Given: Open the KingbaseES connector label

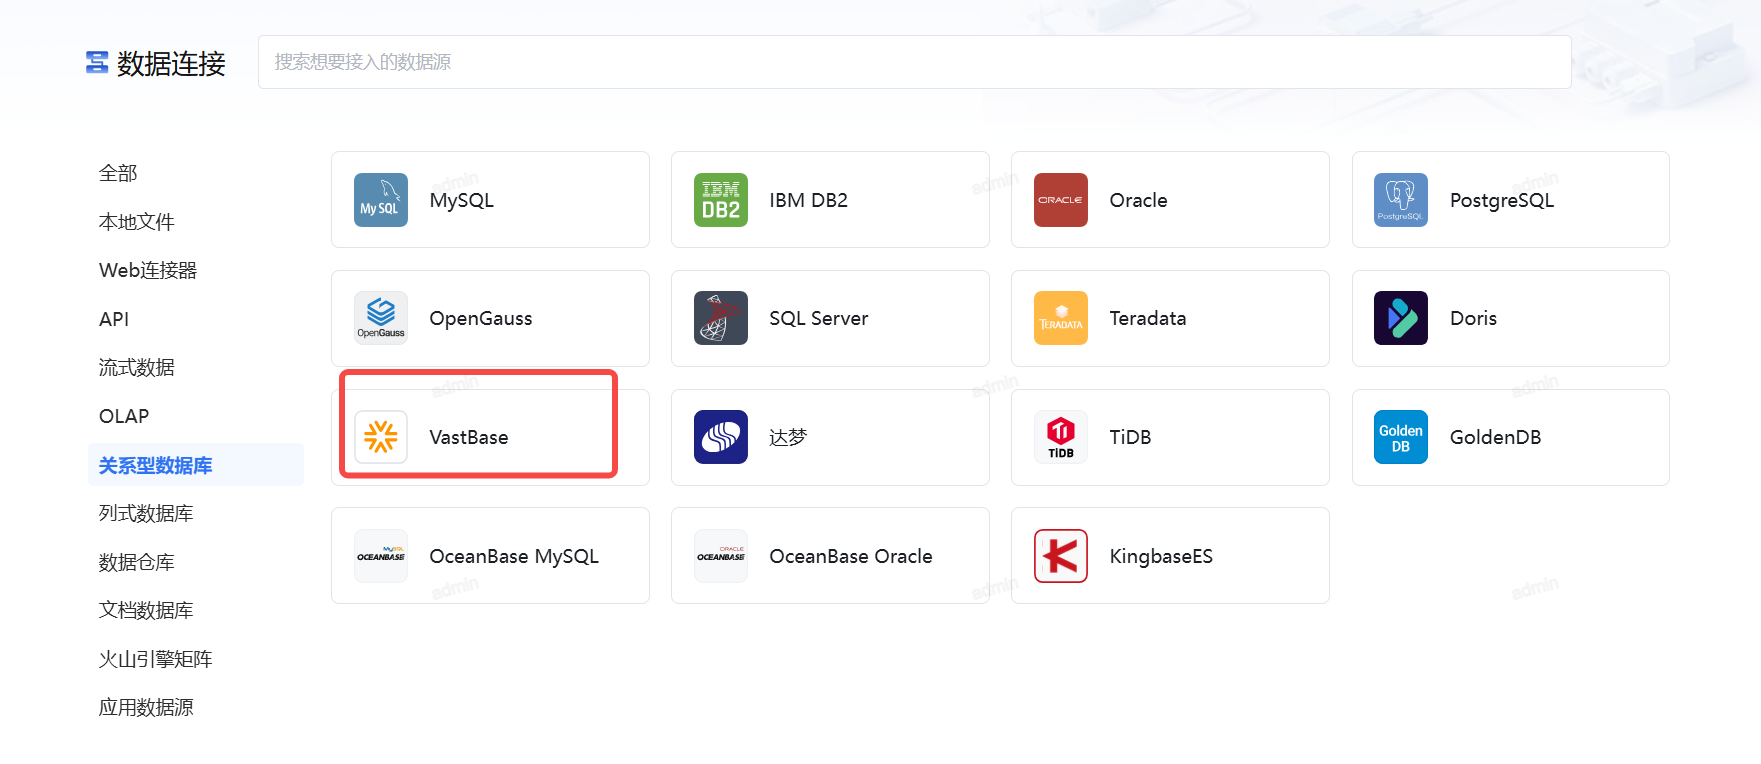Looking at the screenshot, I should [1161, 556].
